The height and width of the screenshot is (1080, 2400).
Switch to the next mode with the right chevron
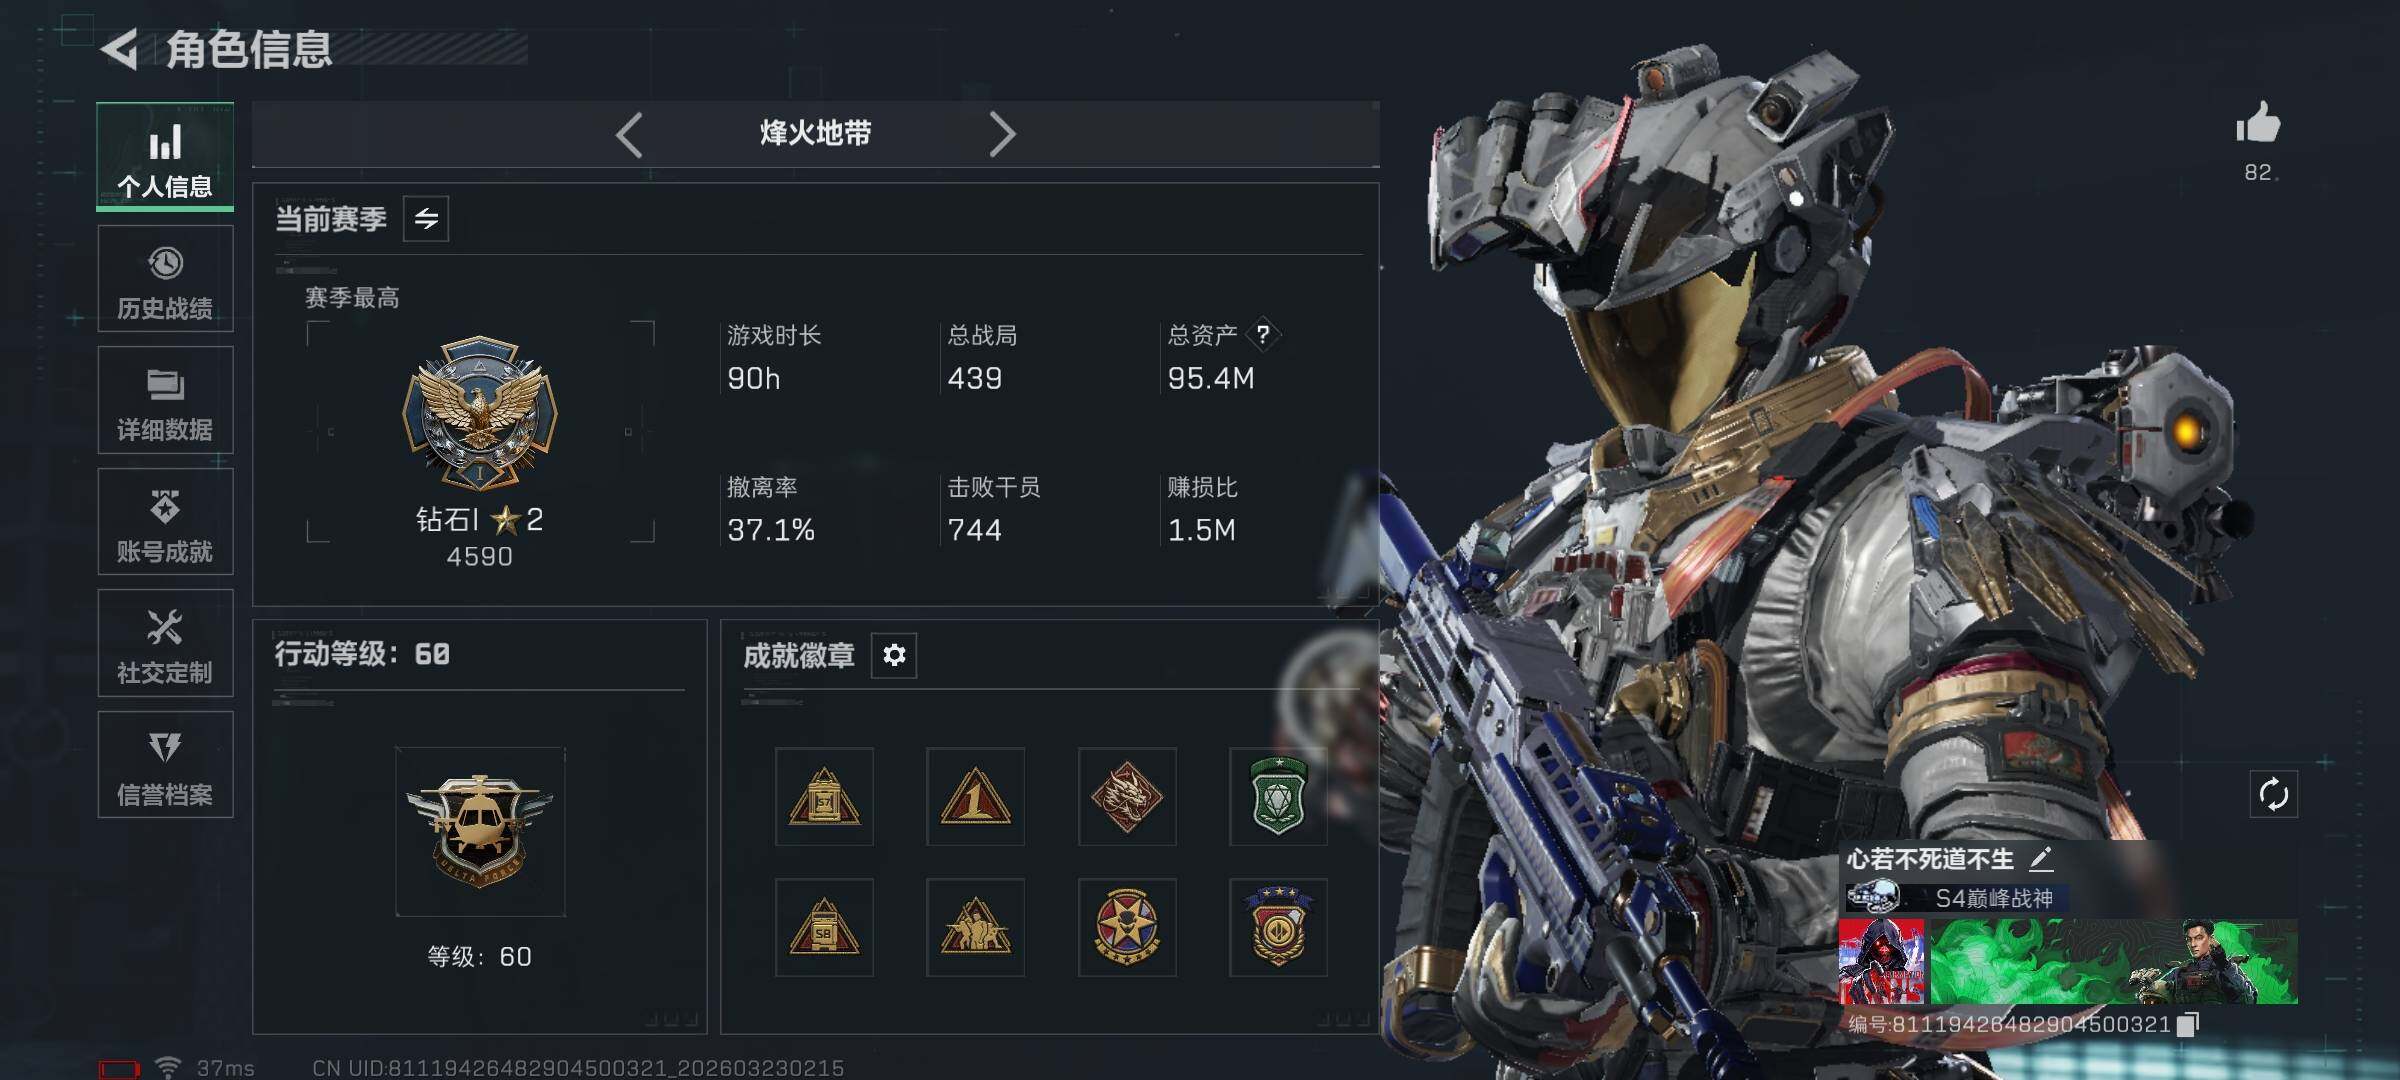[x=1002, y=134]
